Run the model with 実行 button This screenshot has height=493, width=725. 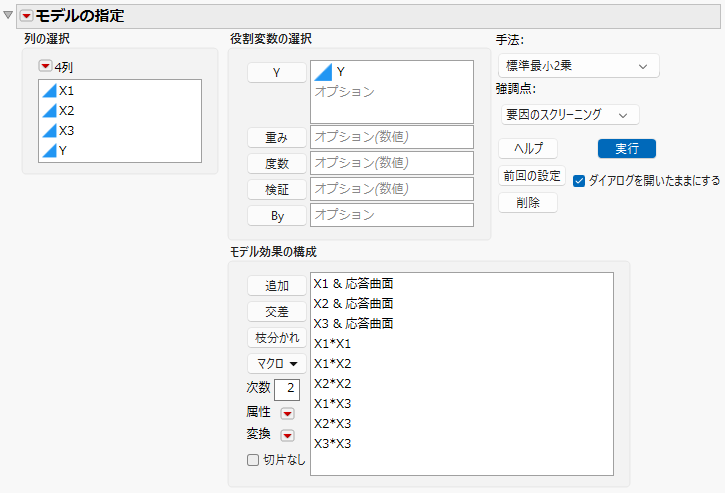627,148
